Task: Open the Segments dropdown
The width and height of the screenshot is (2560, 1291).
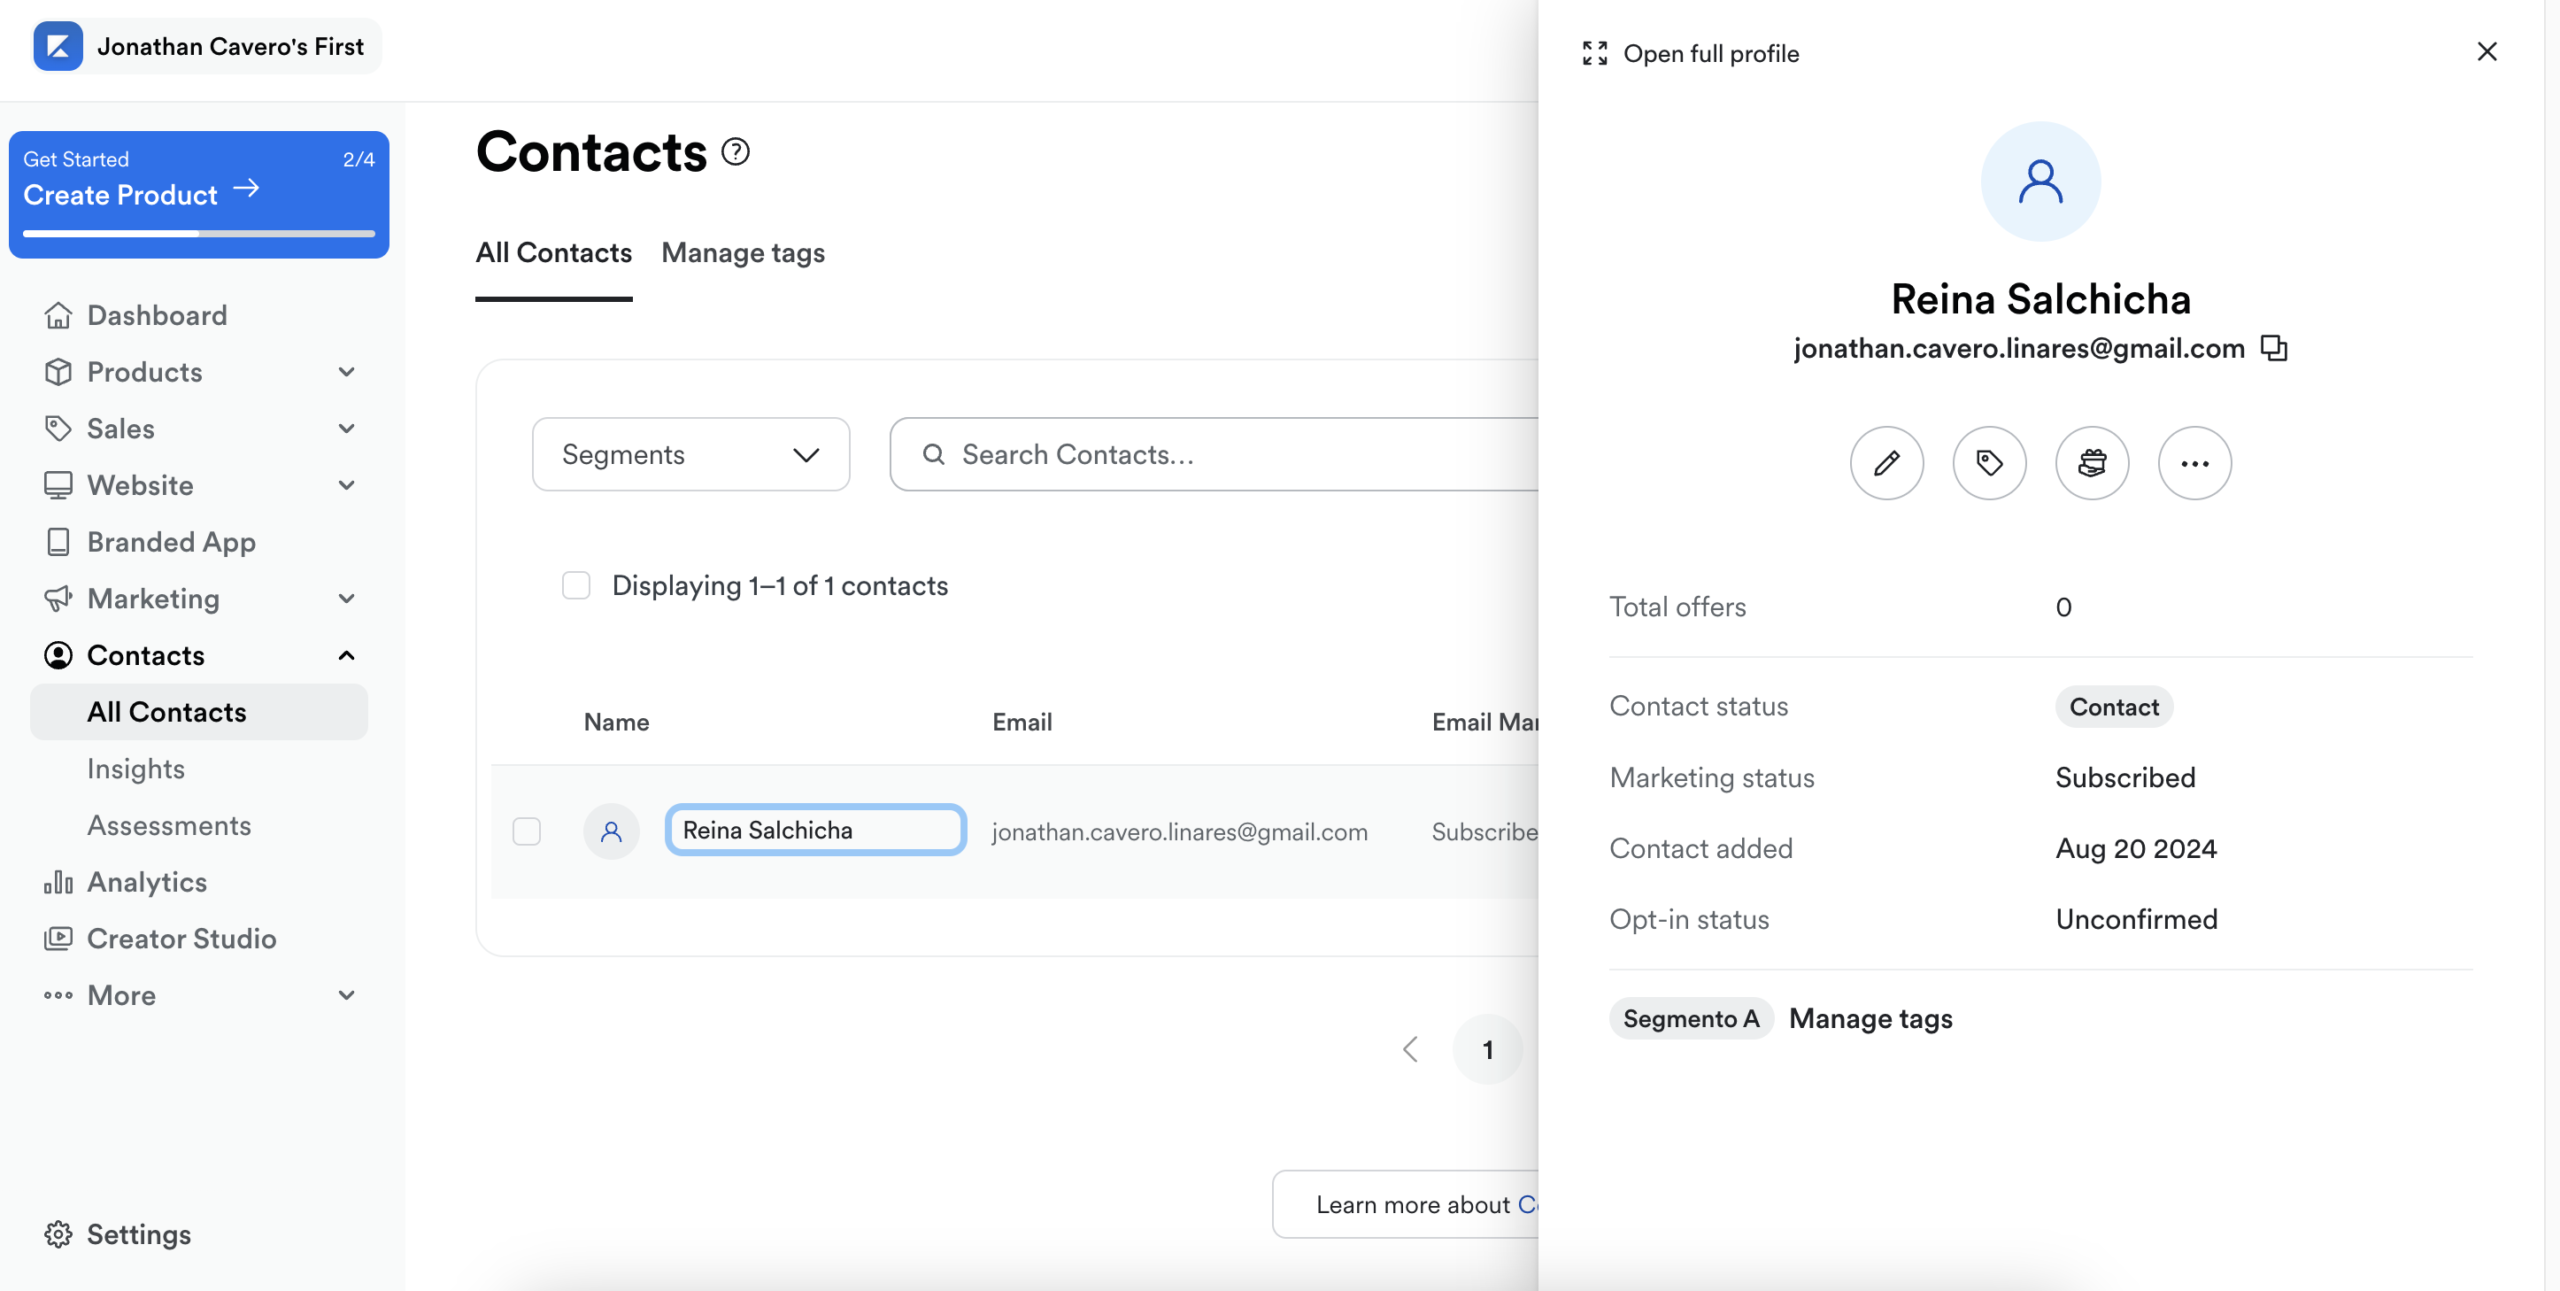Action: point(691,455)
